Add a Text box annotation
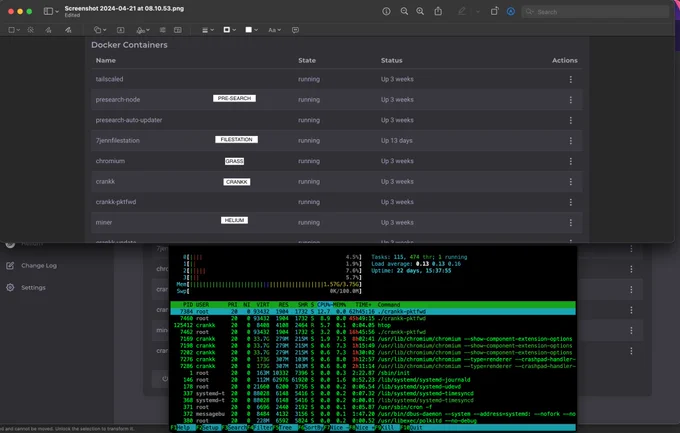The height and width of the screenshot is (433, 680). 121,30
